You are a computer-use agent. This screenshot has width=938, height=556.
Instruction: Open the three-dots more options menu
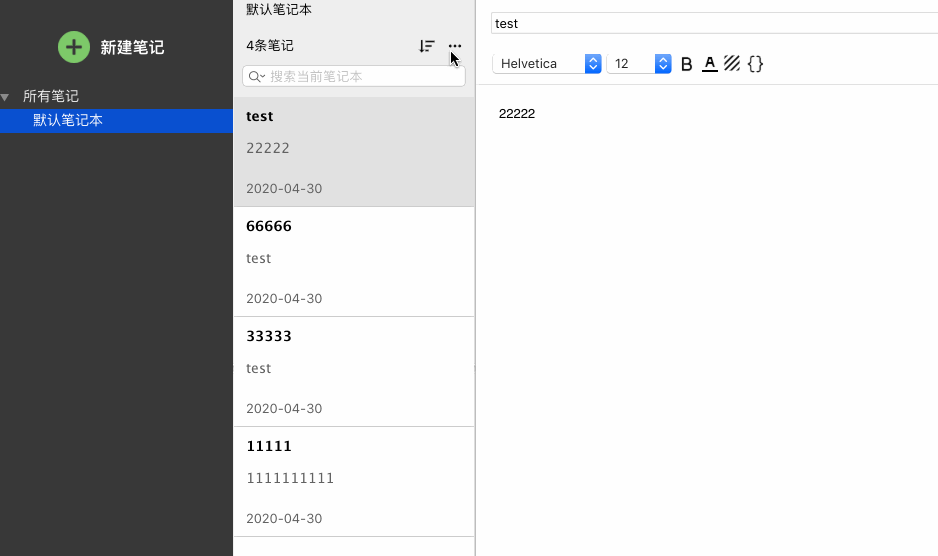(x=455, y=46)
